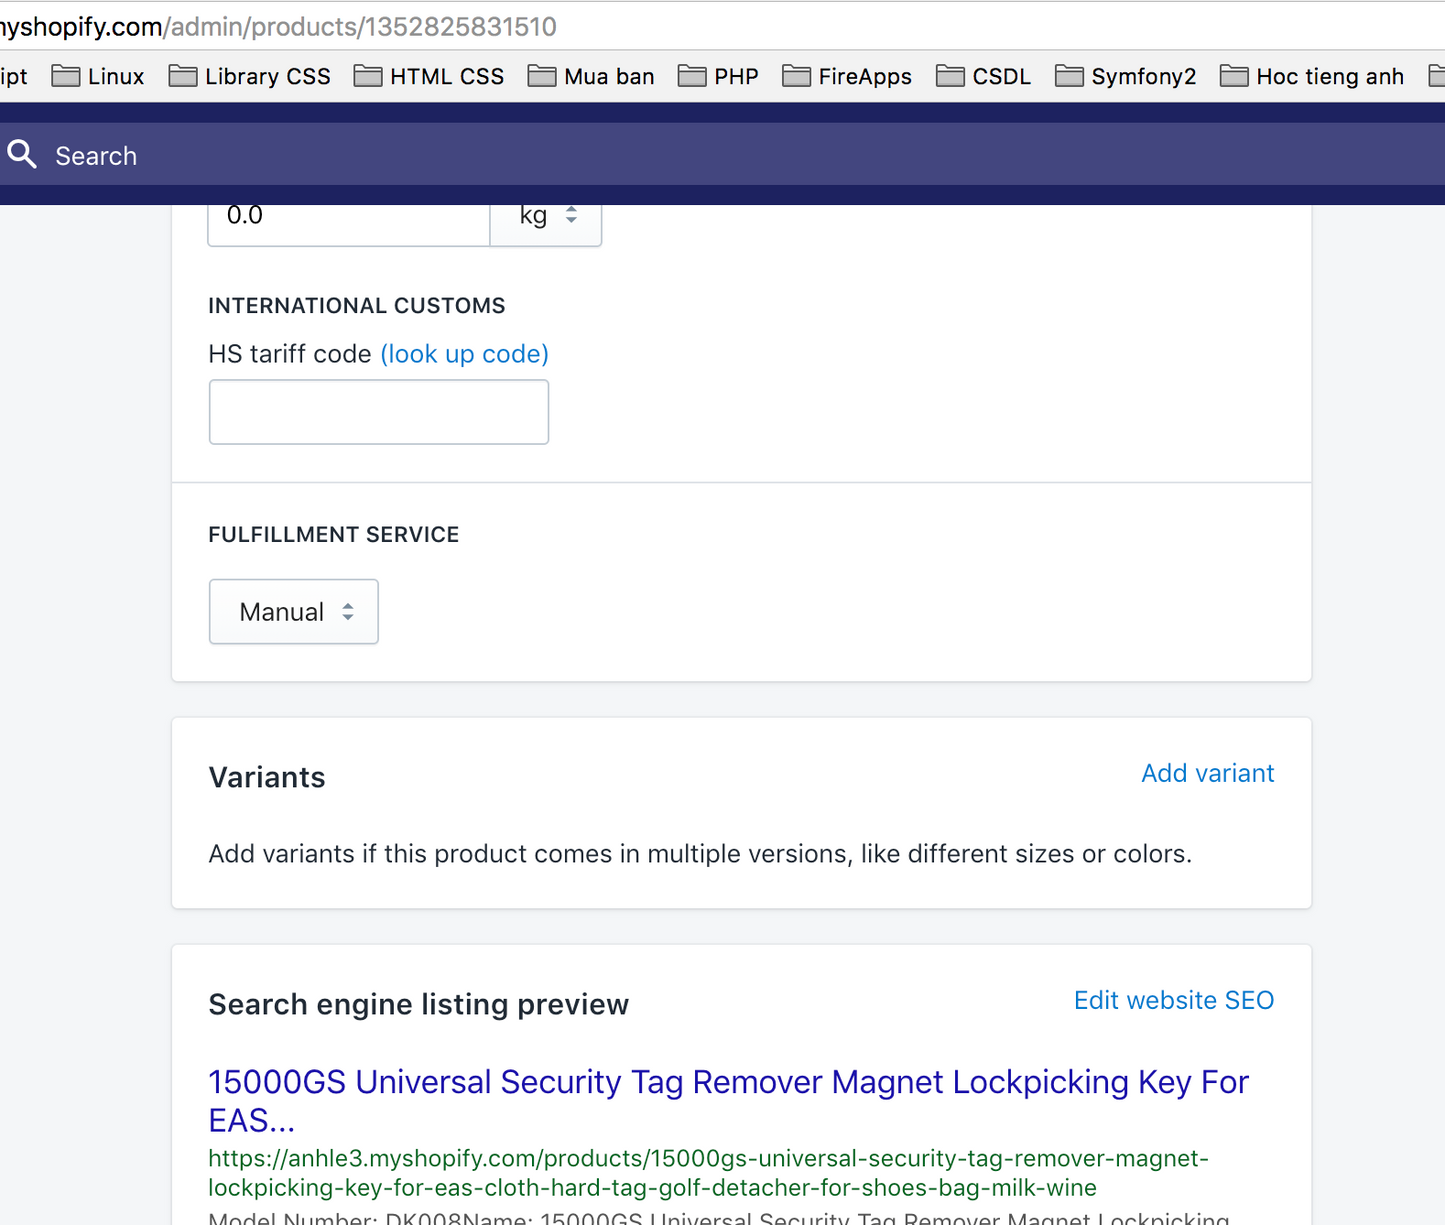Screen dimensions: 1445x1225
Task: Open the Manual fulfillment service dropdown
Action: [x=294, y=612]
